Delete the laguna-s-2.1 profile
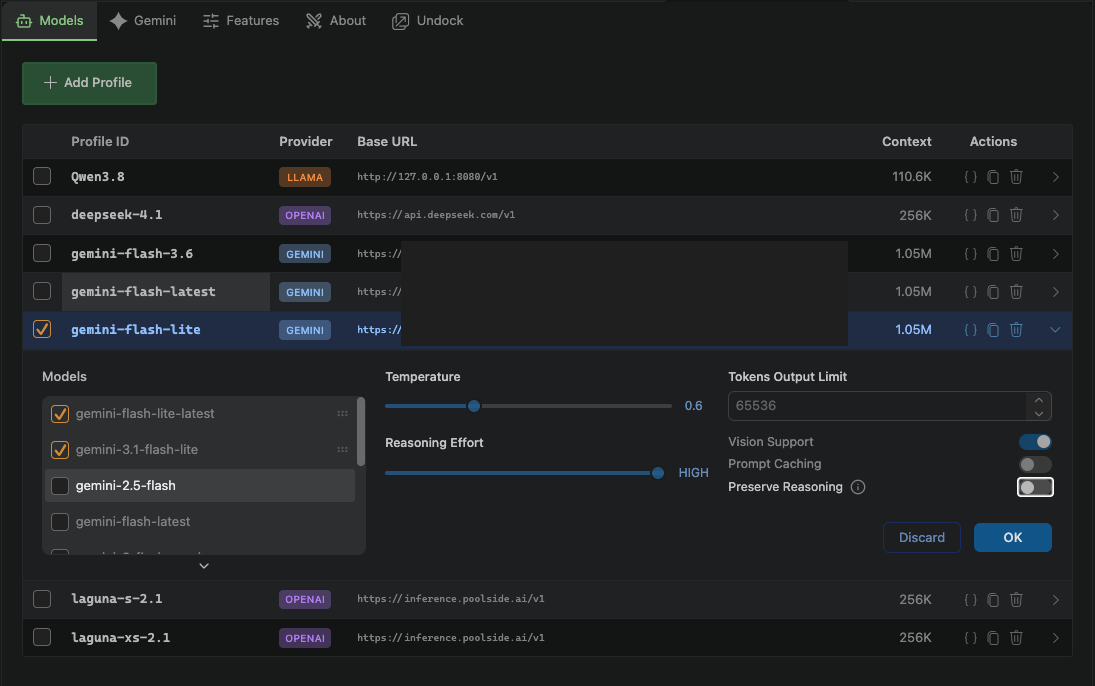This screenshot has height=686, width=1095. (x=1016, y=599)
